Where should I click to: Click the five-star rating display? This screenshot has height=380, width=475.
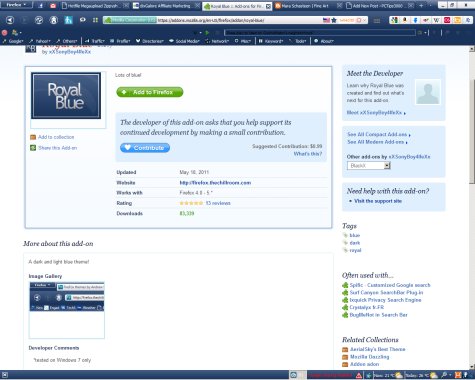[x=191, y=203]
